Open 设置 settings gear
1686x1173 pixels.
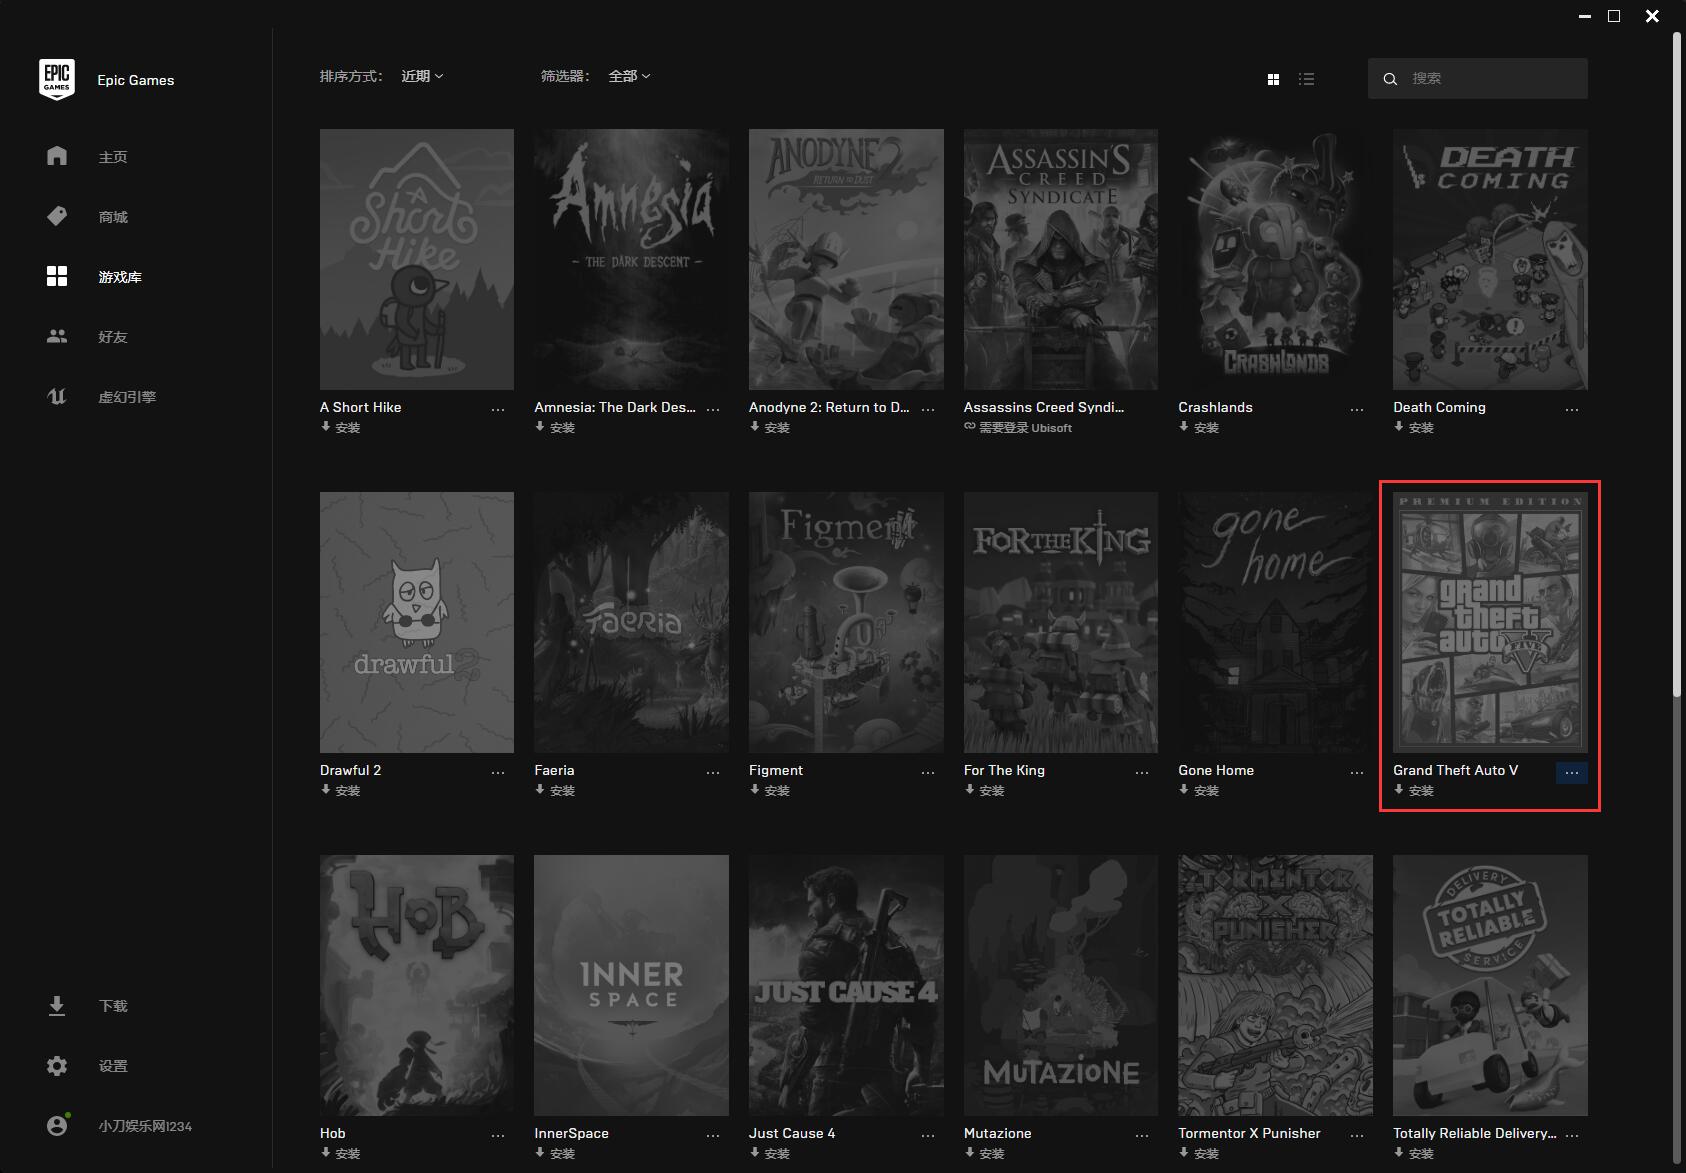click(x=57, y=1066)
